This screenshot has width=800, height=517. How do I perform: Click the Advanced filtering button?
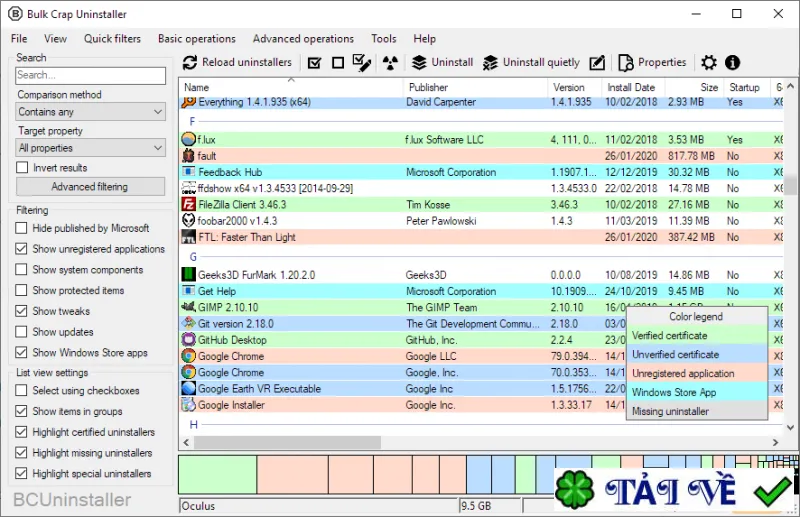click(x=90, y=186)
